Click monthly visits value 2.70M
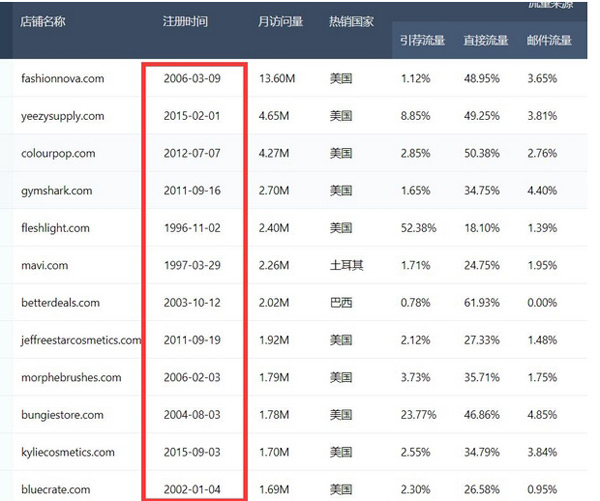 pos(274,191)
